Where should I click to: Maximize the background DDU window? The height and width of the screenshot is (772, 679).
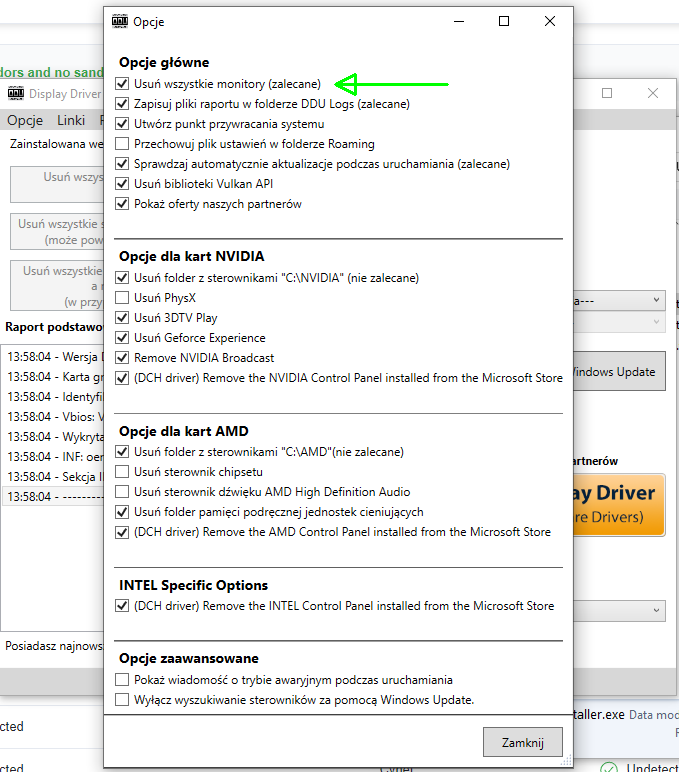[x=607, y=93]
